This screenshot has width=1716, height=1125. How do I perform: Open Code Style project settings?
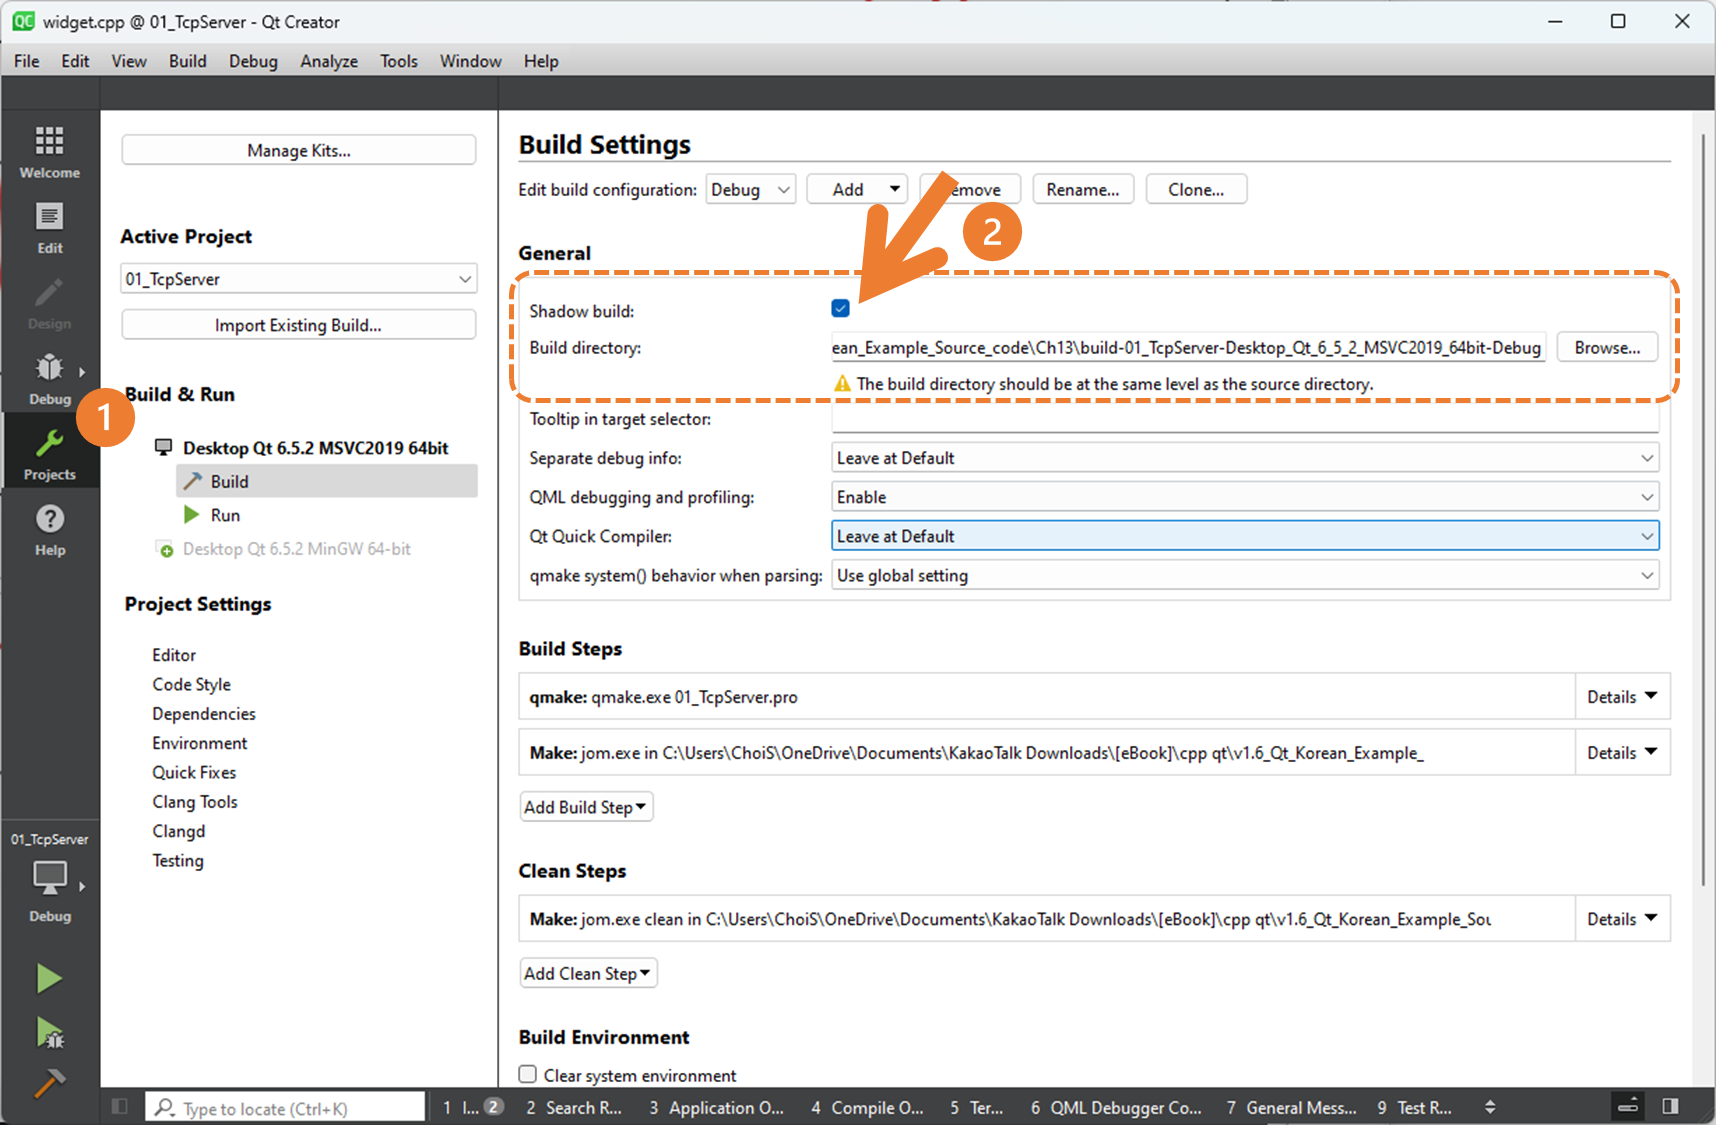point(191,684)
